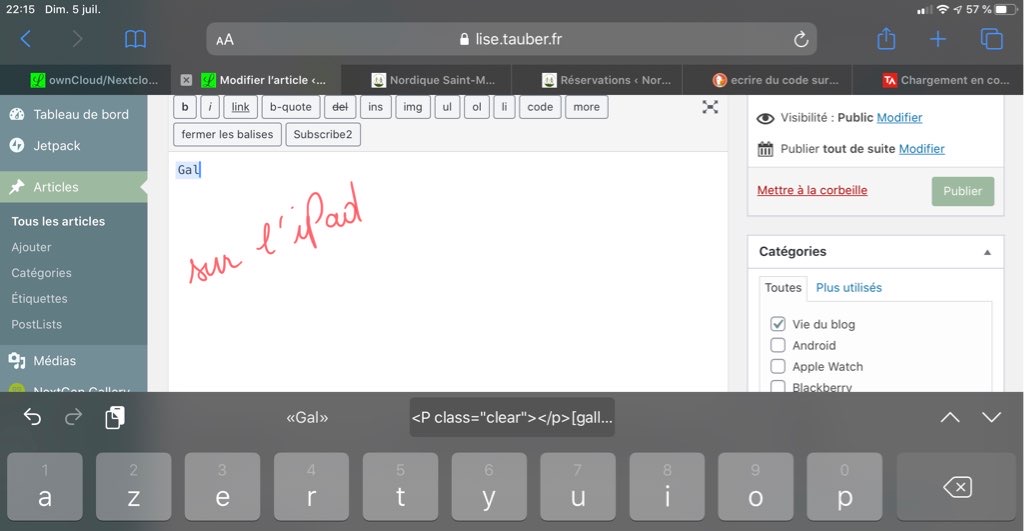Viewport: 1024px width, 531px height.
Task: Tap the Safari back arrow
Action: 26,39
